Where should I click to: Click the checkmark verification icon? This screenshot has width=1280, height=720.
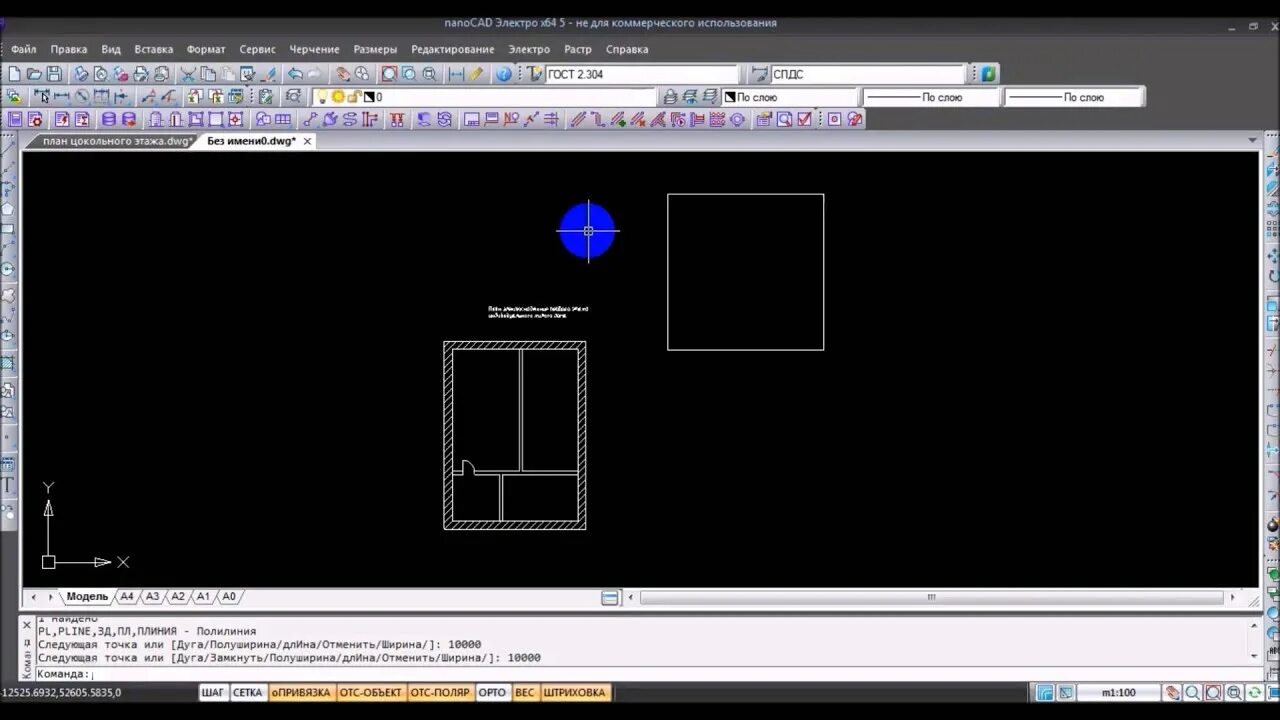click(x=804, y=120)
